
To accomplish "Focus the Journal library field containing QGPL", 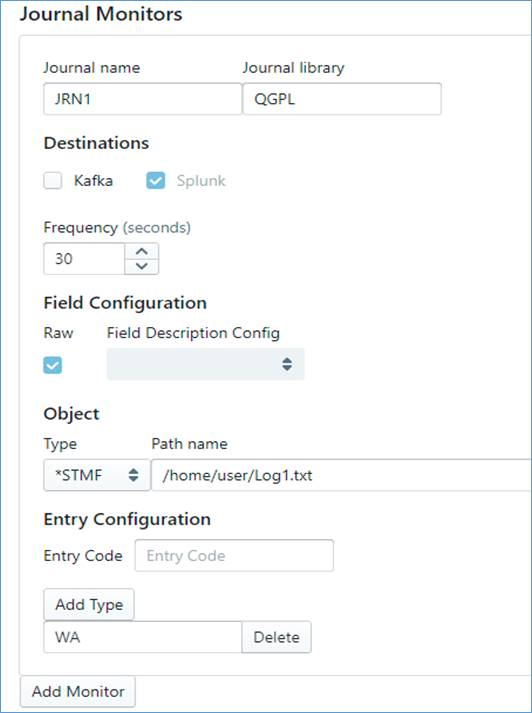I will [x=342, y=99].
